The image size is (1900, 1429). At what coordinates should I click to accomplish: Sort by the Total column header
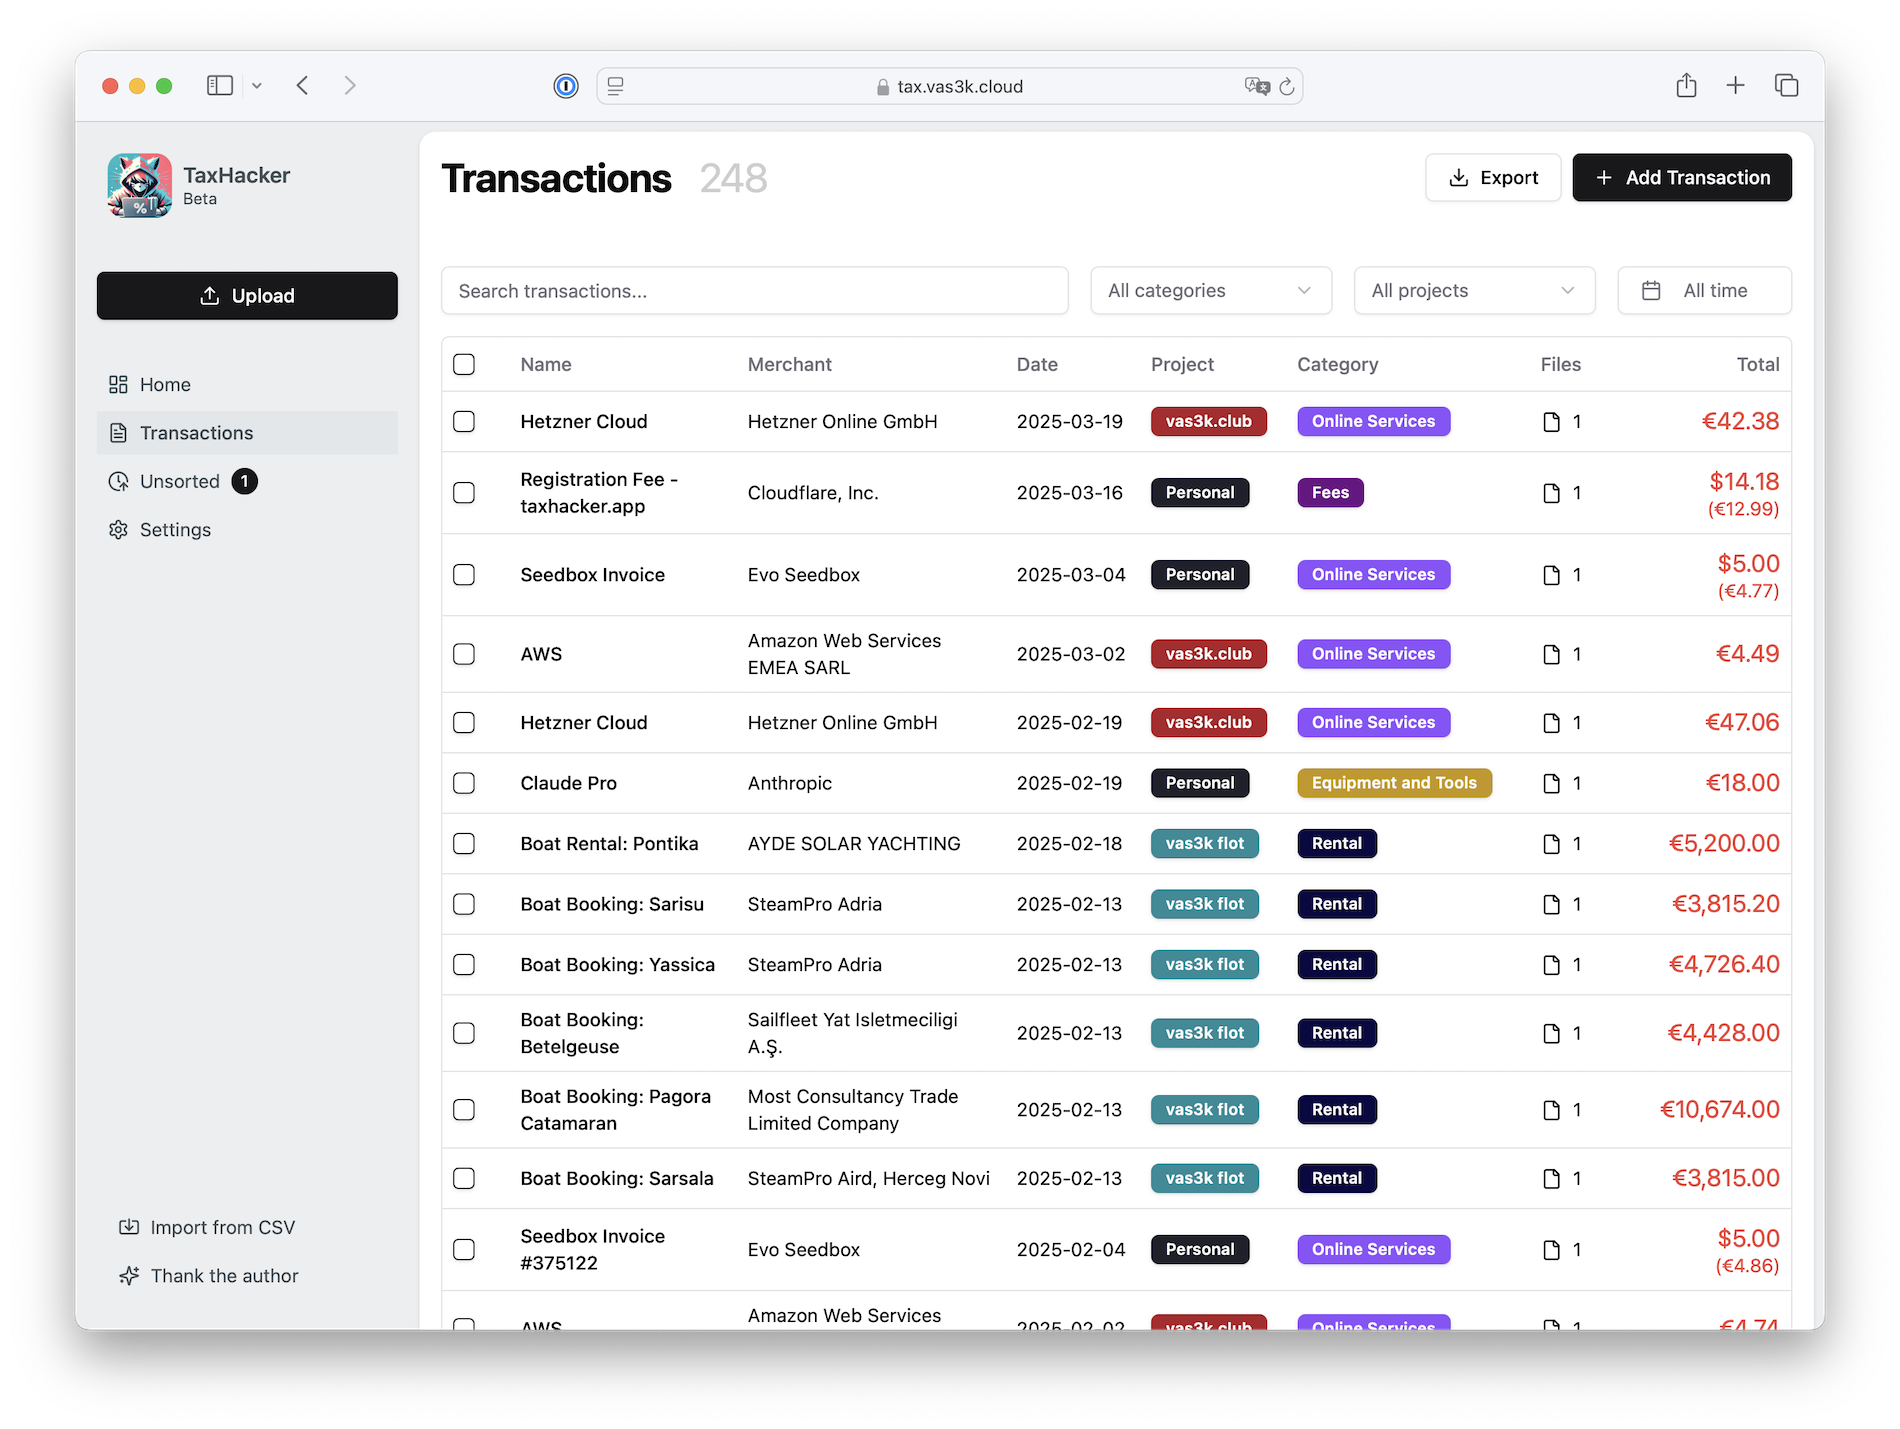[1758, 365]
